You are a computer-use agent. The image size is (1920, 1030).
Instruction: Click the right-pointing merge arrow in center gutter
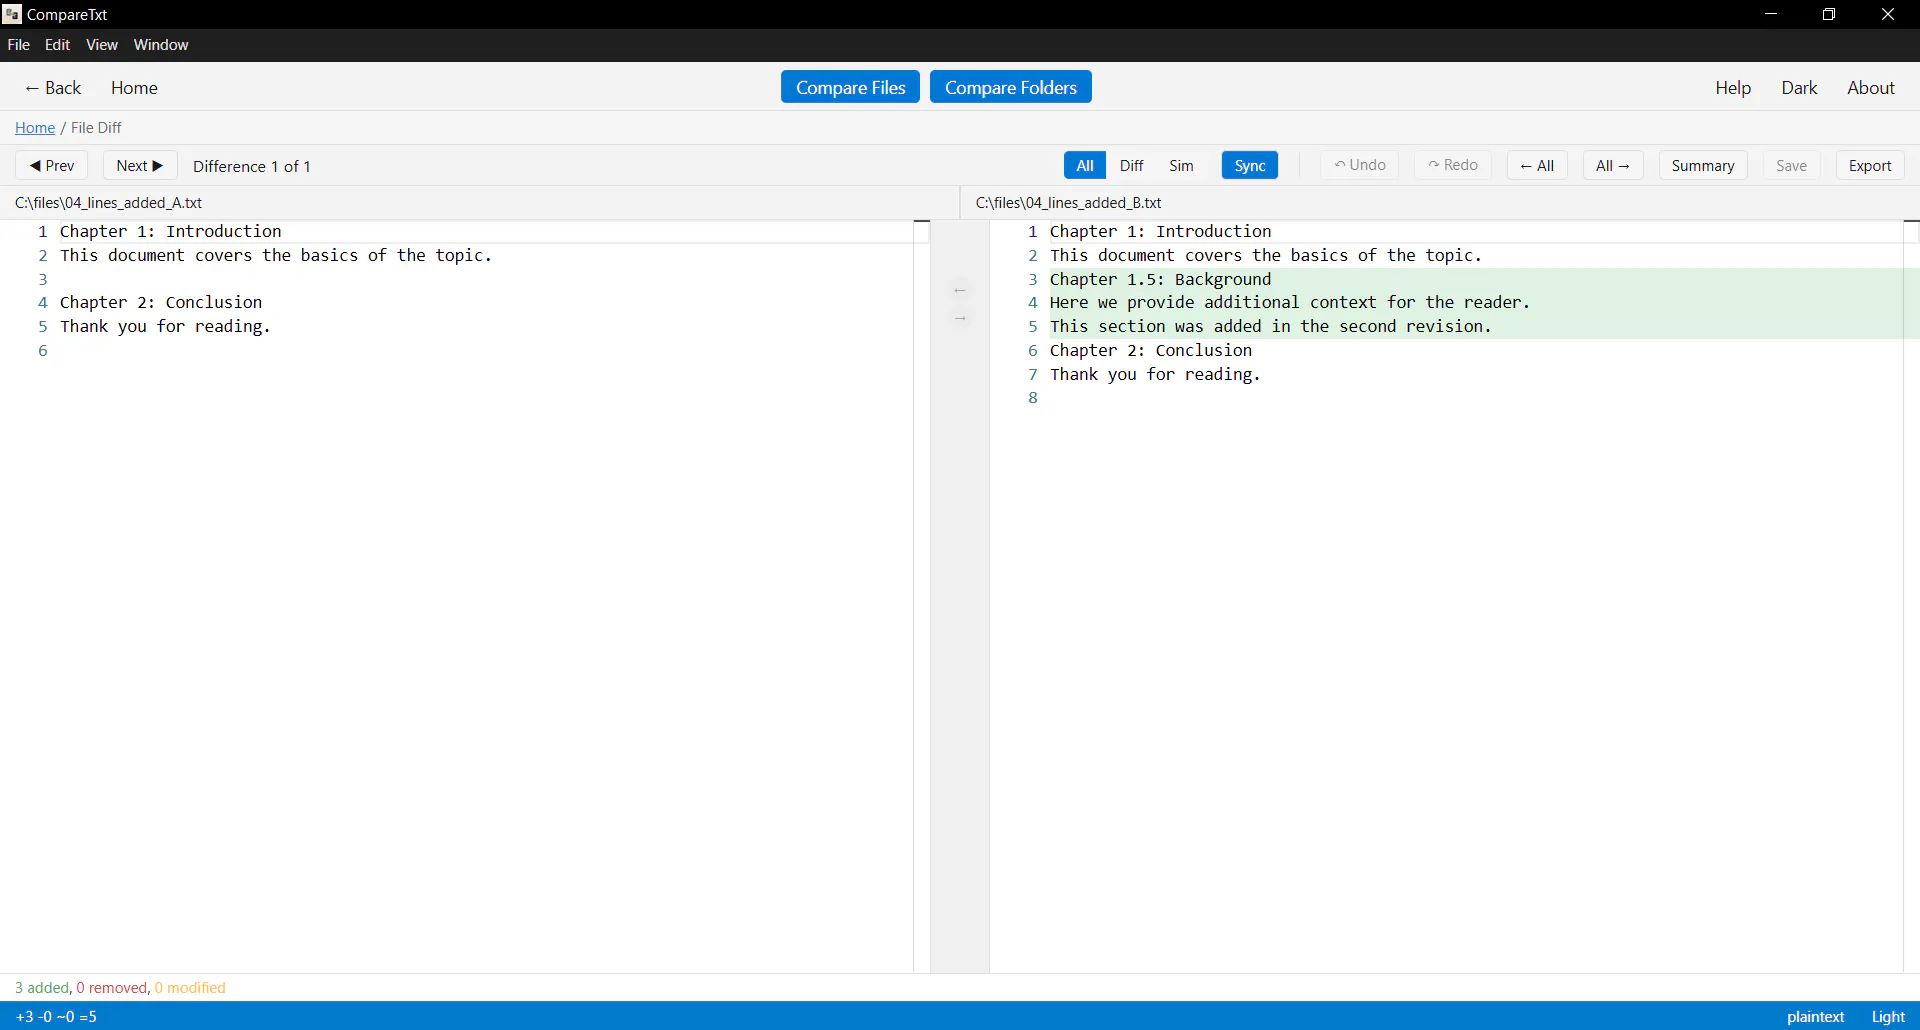(960, 319)
